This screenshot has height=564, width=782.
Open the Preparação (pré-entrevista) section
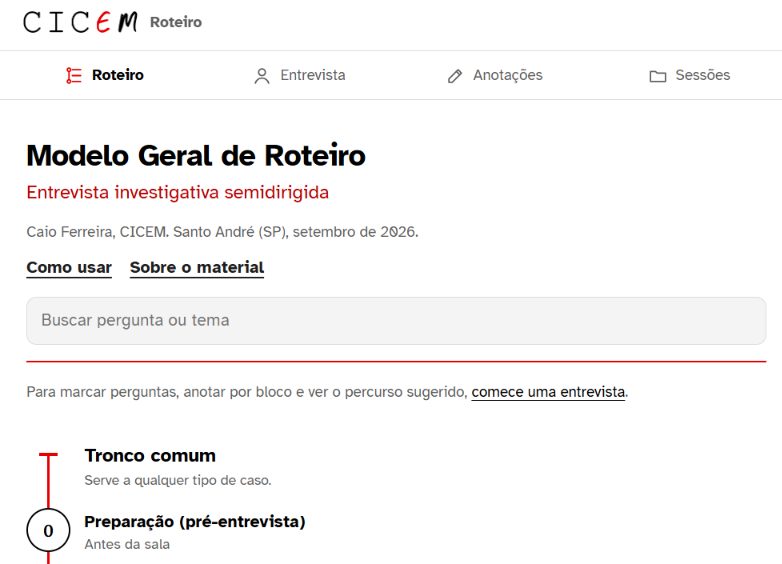[x=195, y=522]
